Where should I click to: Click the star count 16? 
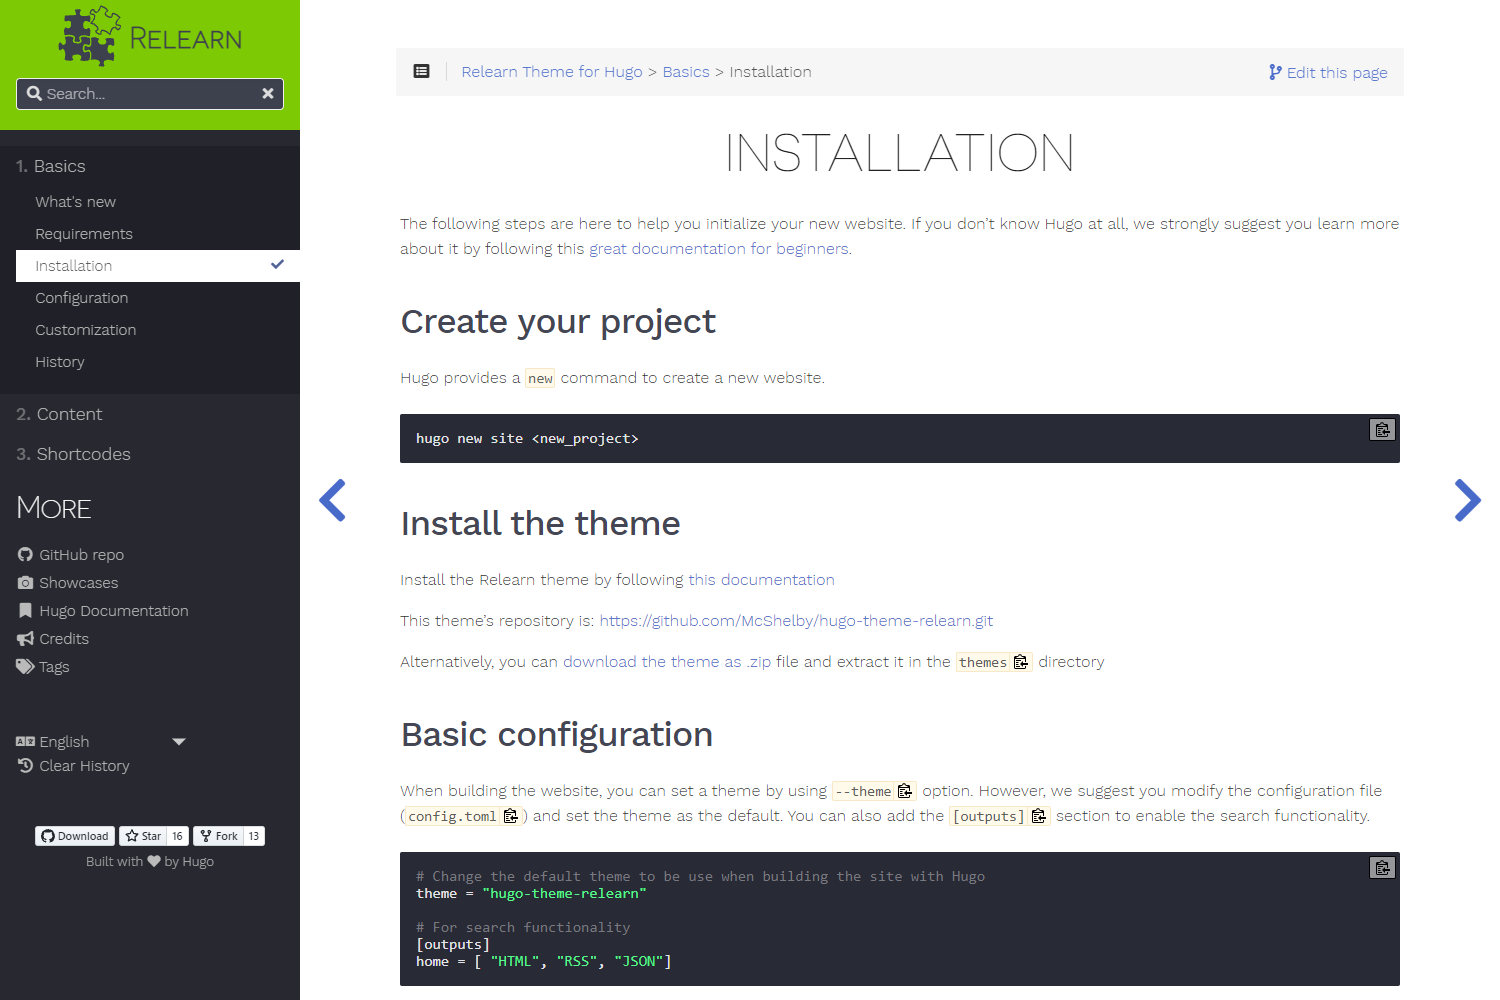(177, 836)
